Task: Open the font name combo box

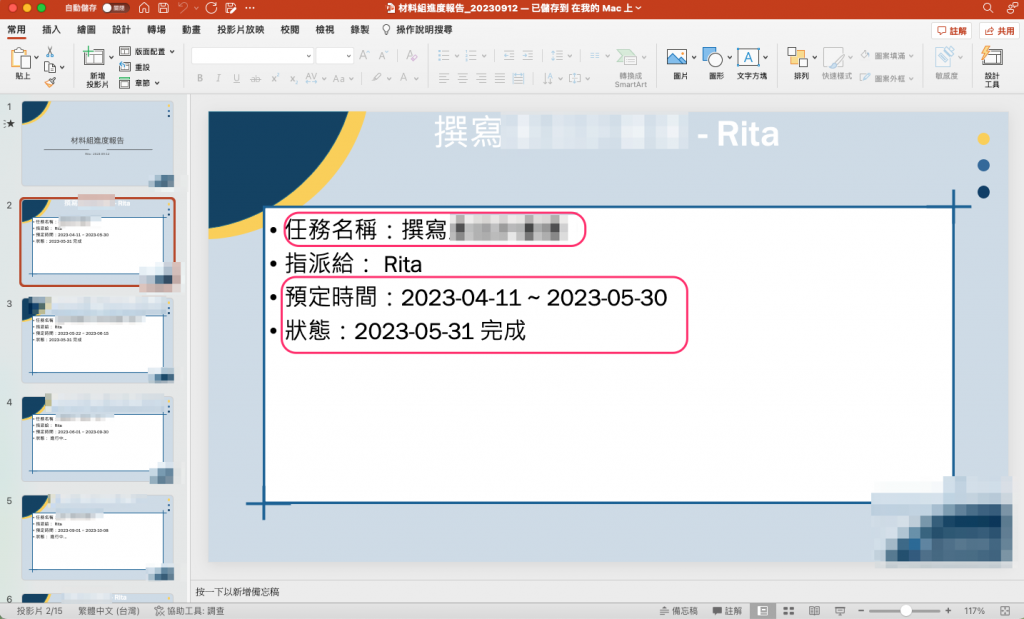Action: click(252, 56)
